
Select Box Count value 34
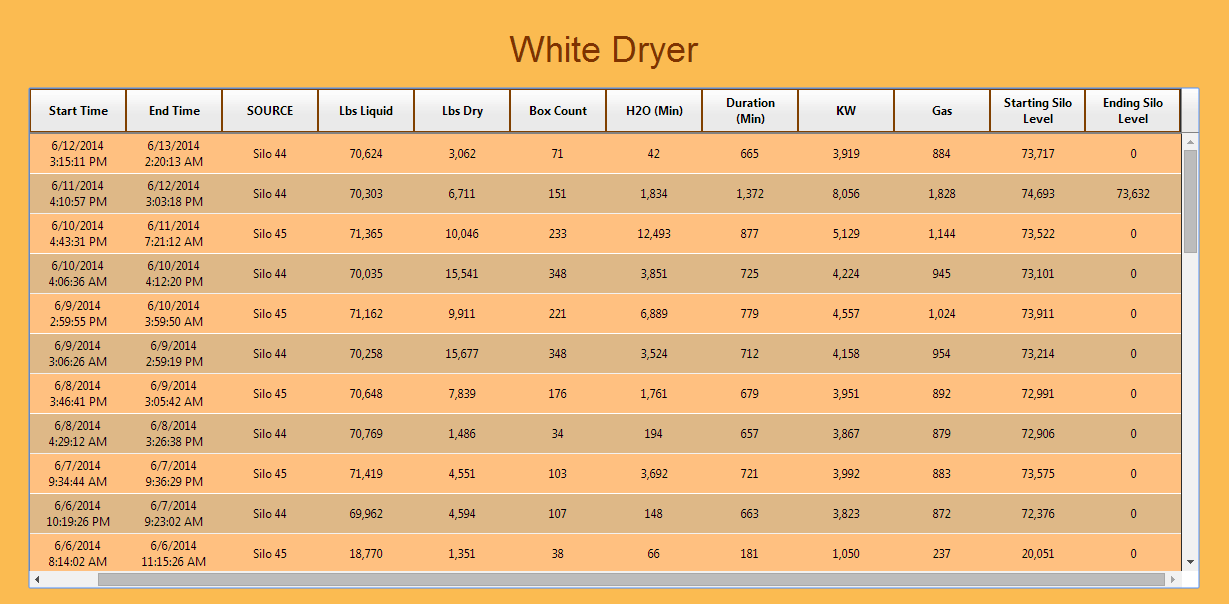coord(558,434)
